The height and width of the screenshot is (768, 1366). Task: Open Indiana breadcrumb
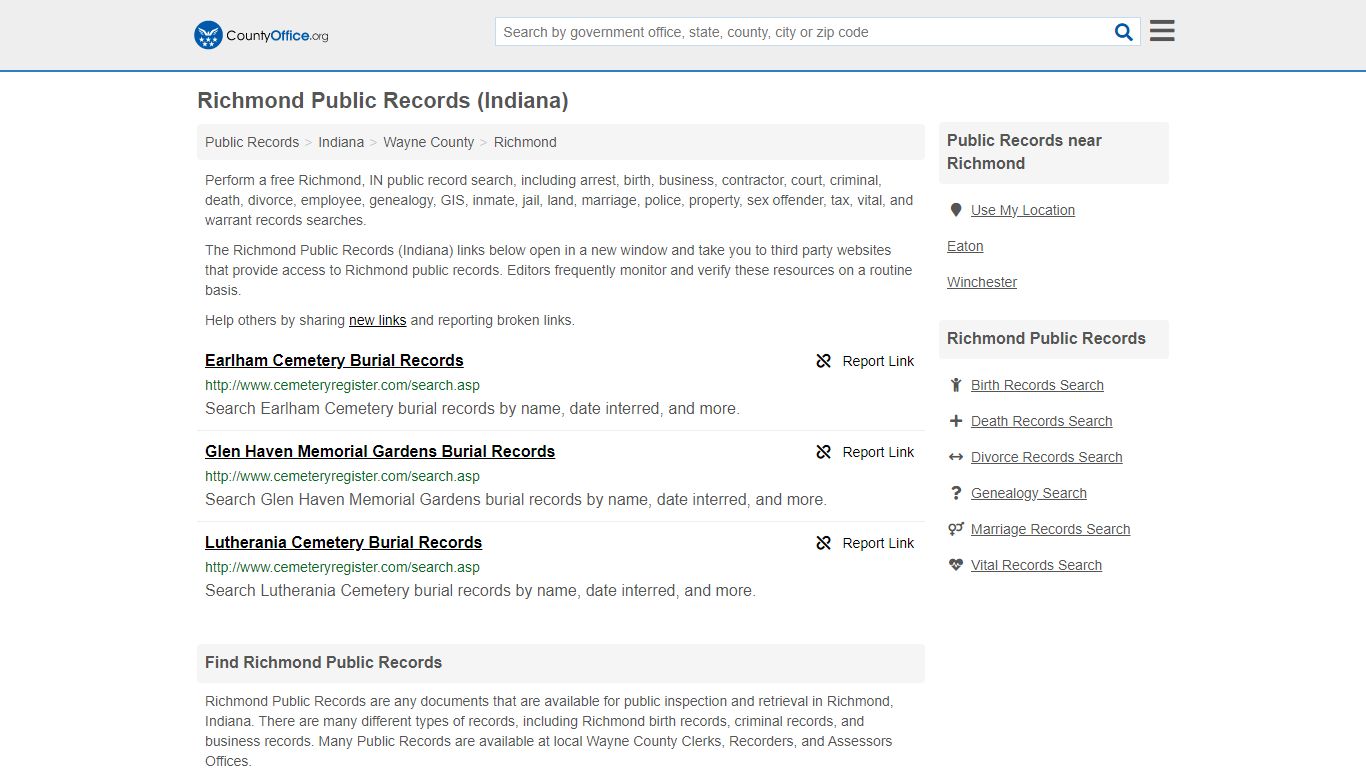[341, 142]
